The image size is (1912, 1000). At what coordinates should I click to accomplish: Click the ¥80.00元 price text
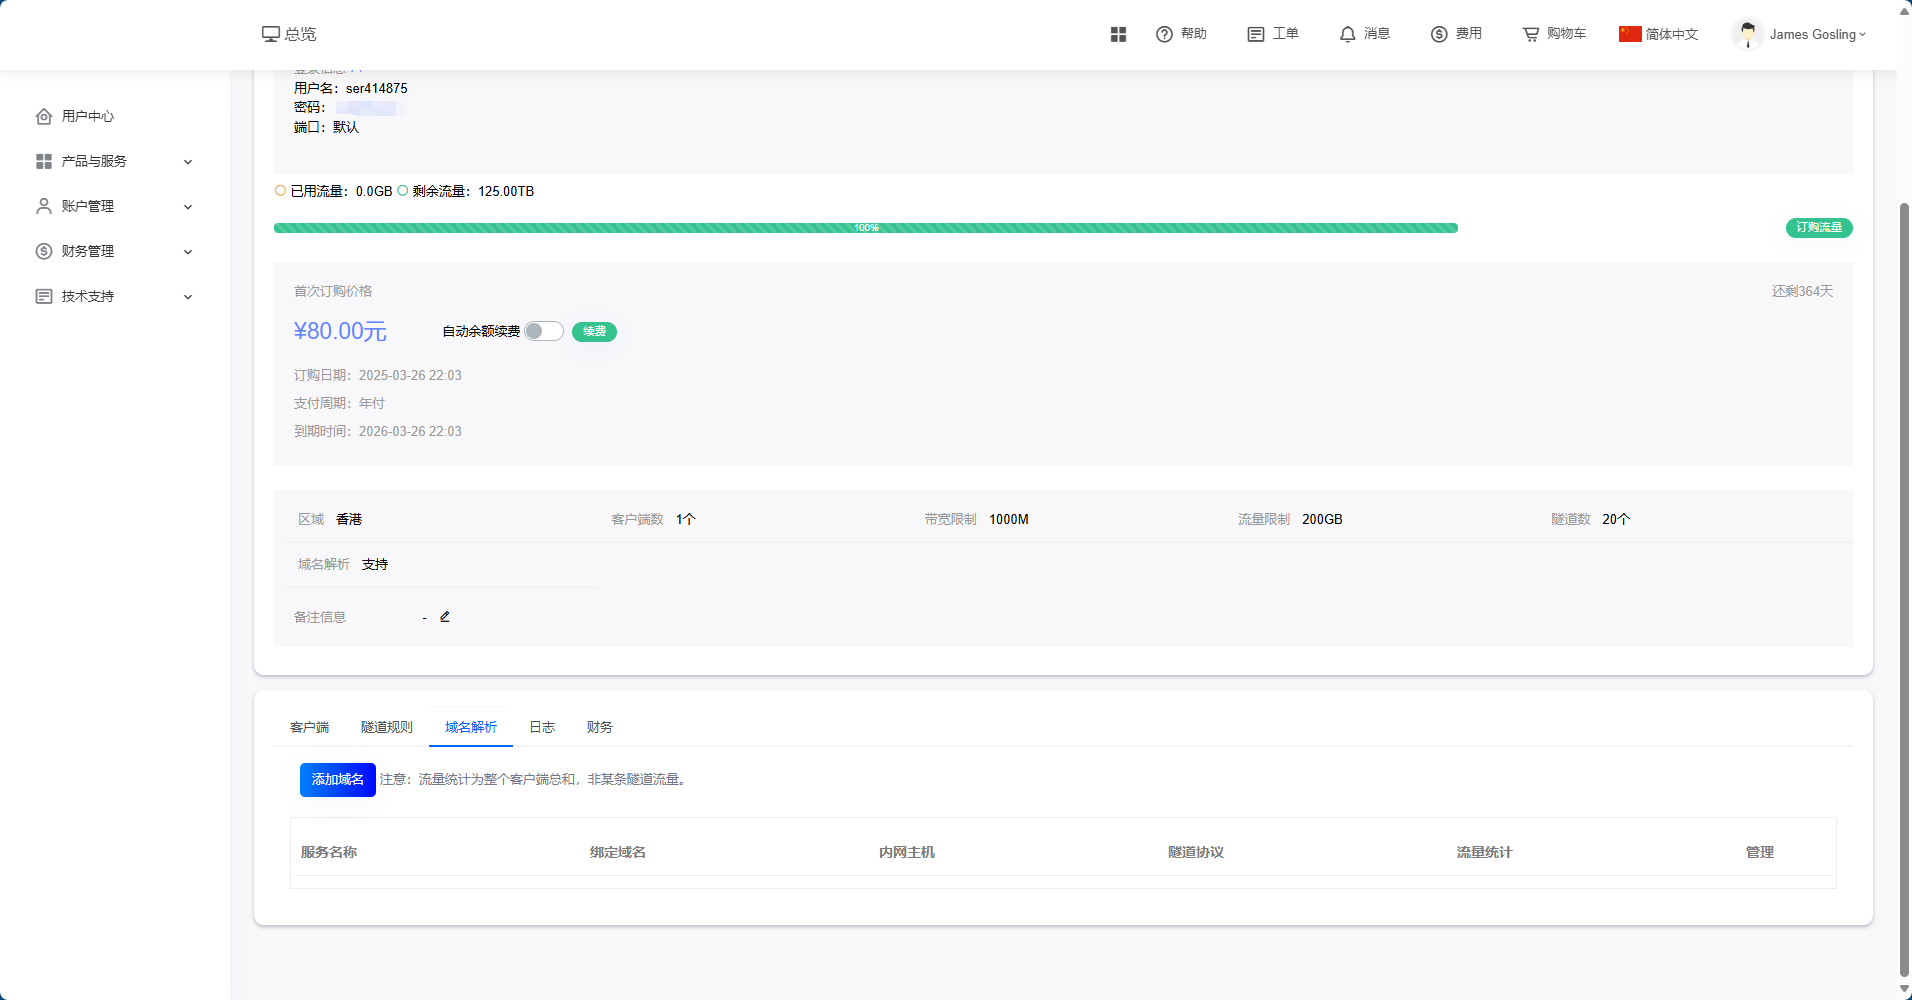click(x=340, y=331)
